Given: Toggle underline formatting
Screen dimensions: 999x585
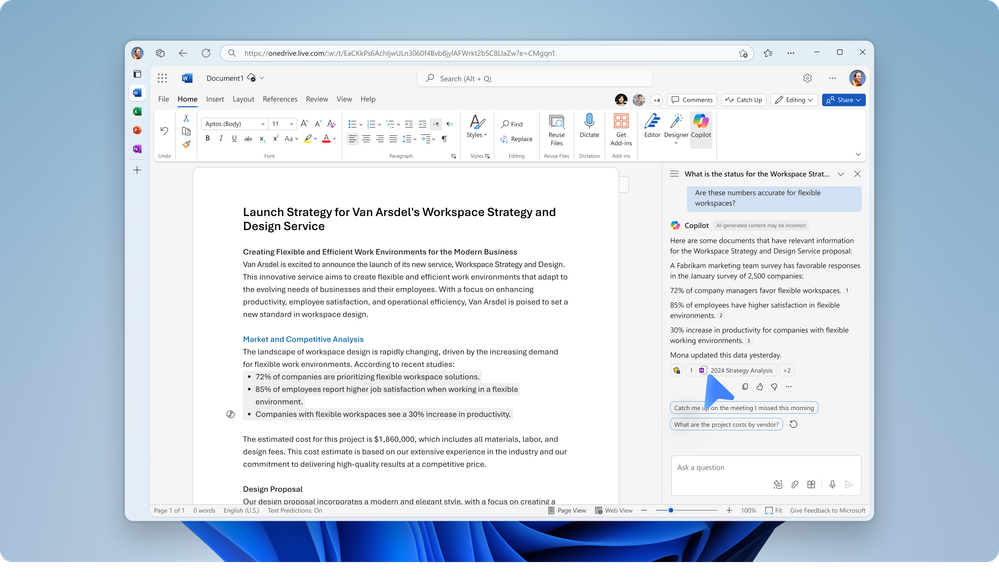Looking at the screenshot, I should pyautogui.click(x=234, y=138).
